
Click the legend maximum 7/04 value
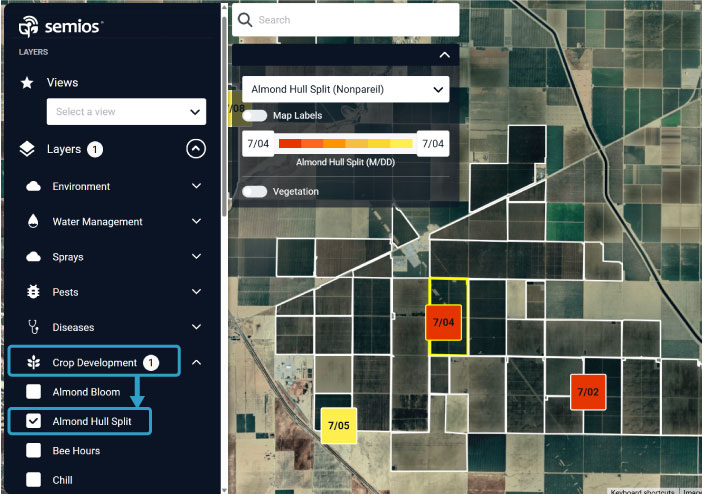click(433, 144)
